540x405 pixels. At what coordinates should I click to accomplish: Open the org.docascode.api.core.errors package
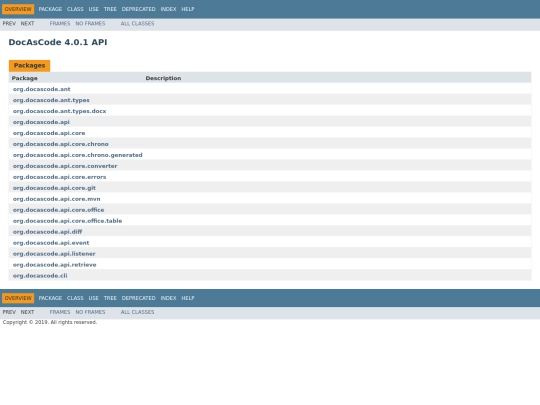point(60,177)
